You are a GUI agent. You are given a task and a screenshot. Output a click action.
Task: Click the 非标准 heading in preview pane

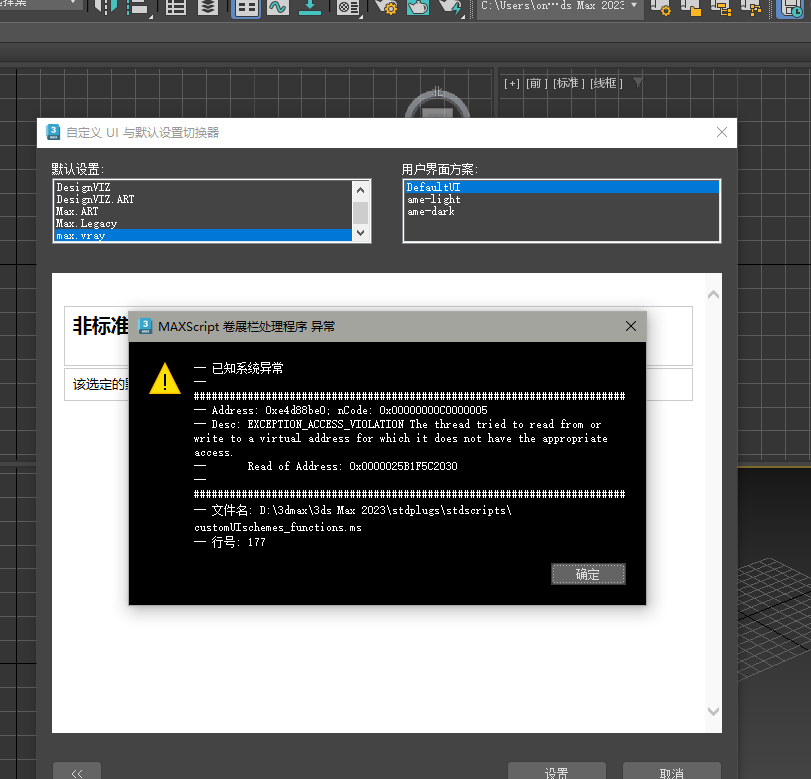pyautogui.click(x=100, y=326)
